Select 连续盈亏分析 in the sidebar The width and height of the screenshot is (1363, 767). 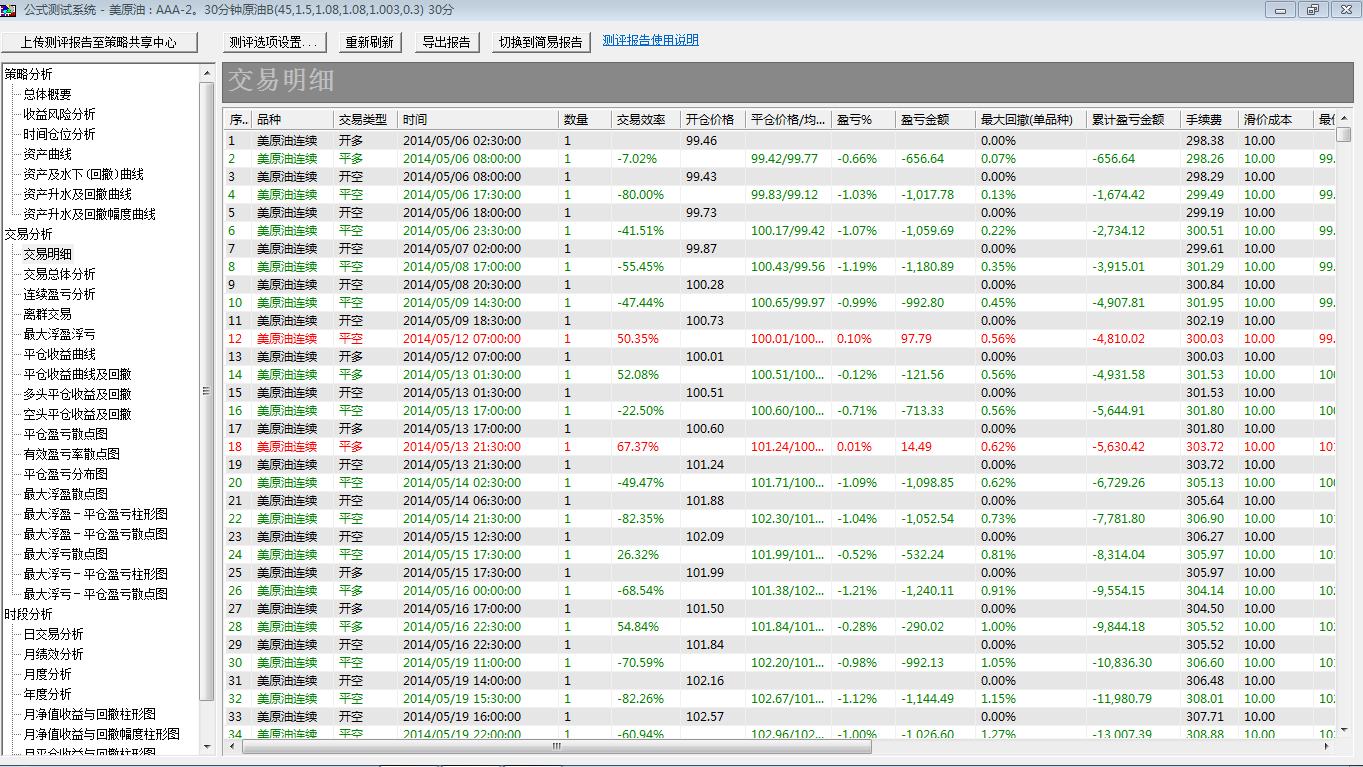(x=59, y=294)
